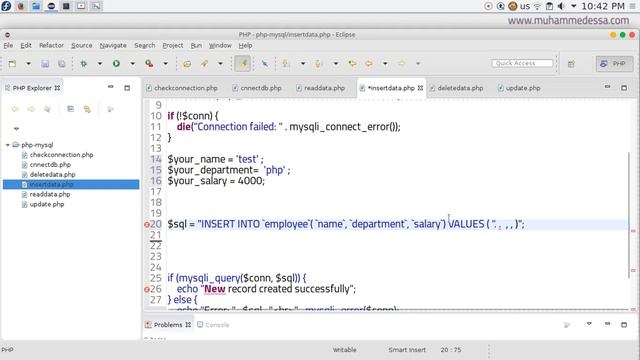Open the Source menu
This screenshot has height=360, width=640.
click(x=82, y=45)
